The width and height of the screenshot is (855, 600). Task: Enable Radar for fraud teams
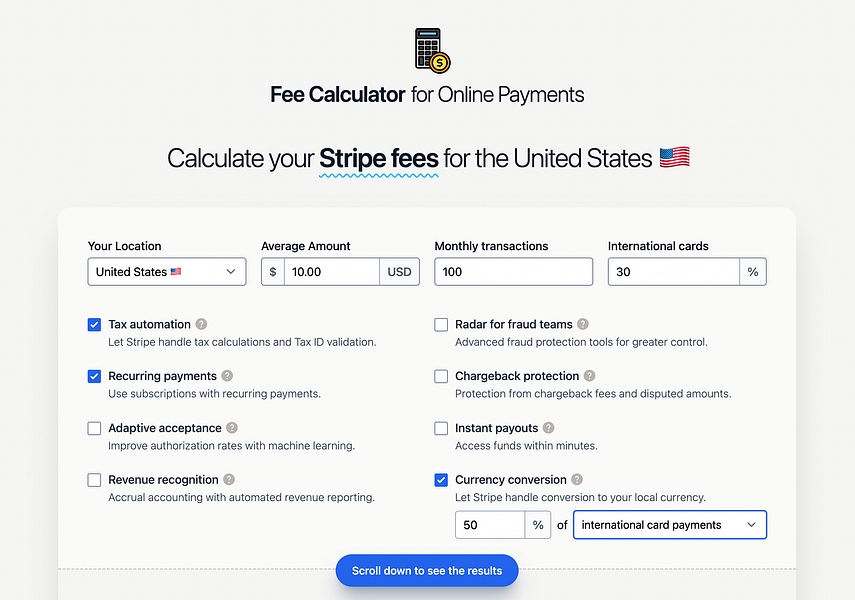tap(441, 324)
